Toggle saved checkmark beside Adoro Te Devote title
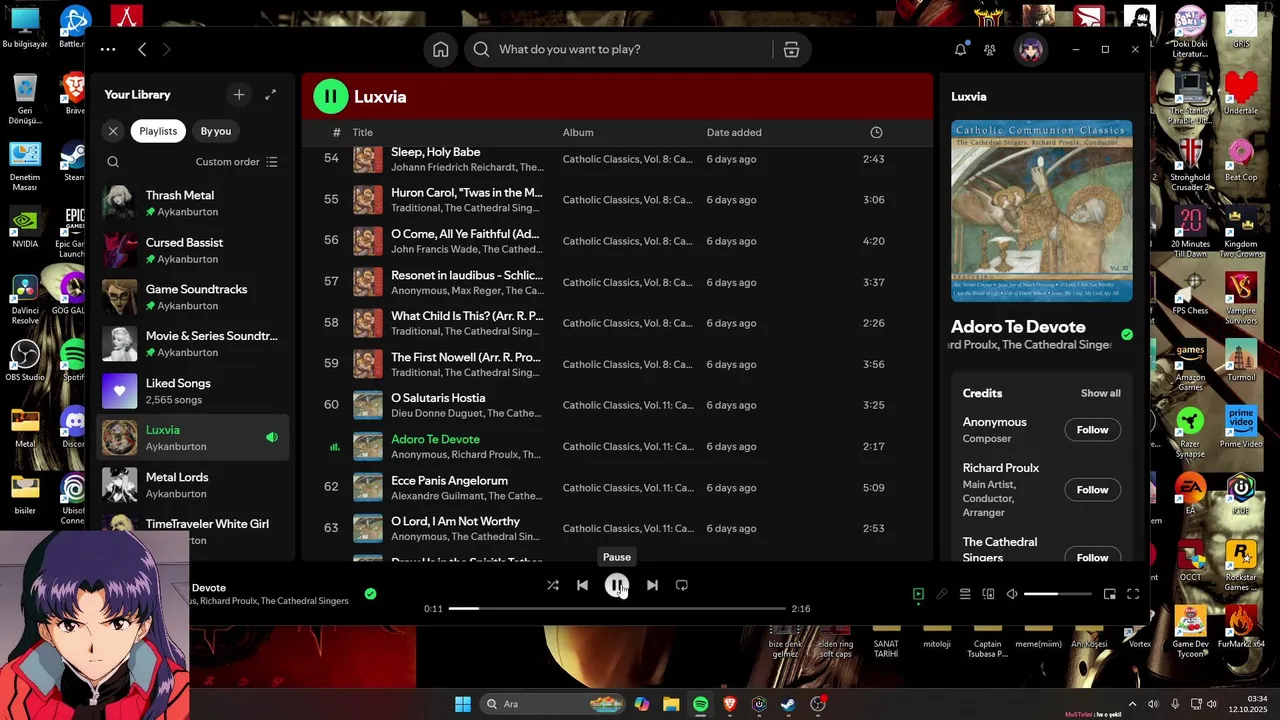The width and height of the screenshot is (1280, 720). pyautogui.click(x=1127, y=335)
